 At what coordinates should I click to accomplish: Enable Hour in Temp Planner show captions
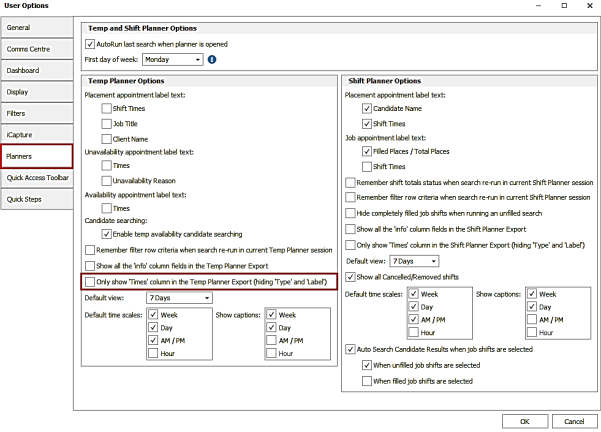pyautogui.click(x=271, y=353)
